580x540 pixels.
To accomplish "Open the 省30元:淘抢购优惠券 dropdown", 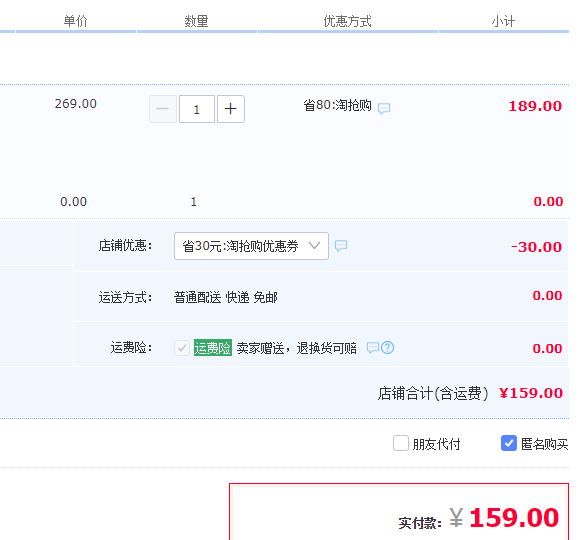I will tap(251, 246).
